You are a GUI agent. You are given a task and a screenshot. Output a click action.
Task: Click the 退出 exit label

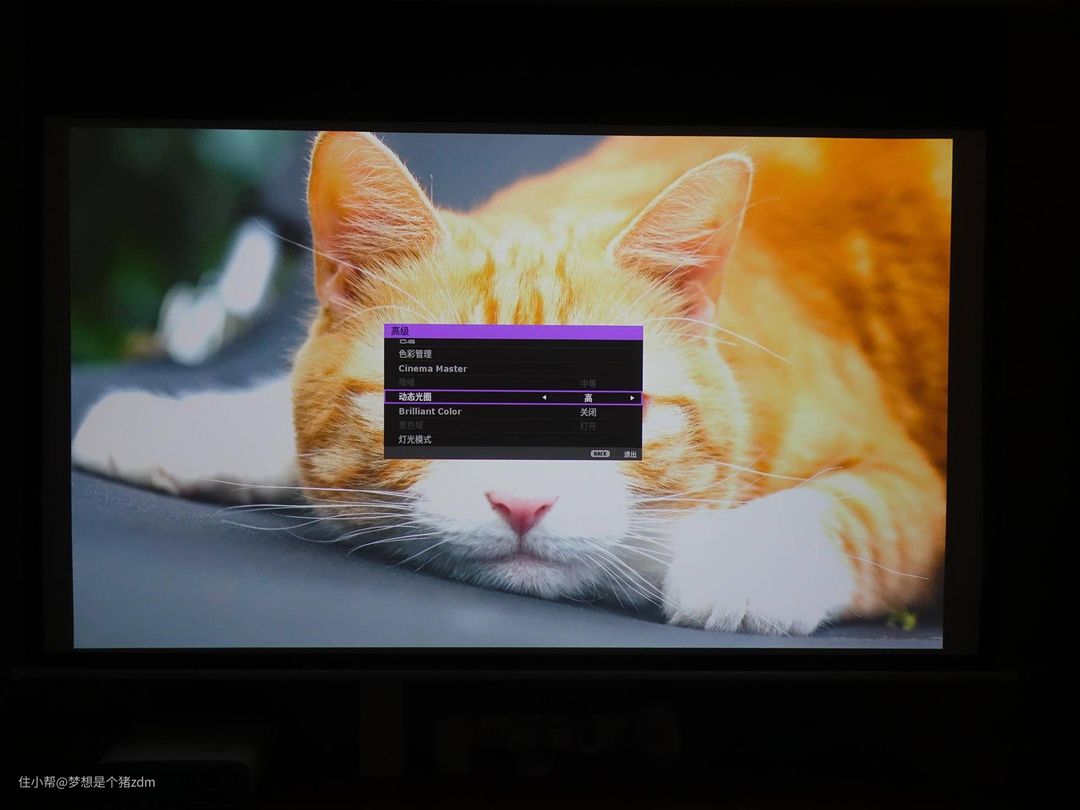tap(630, 454)
